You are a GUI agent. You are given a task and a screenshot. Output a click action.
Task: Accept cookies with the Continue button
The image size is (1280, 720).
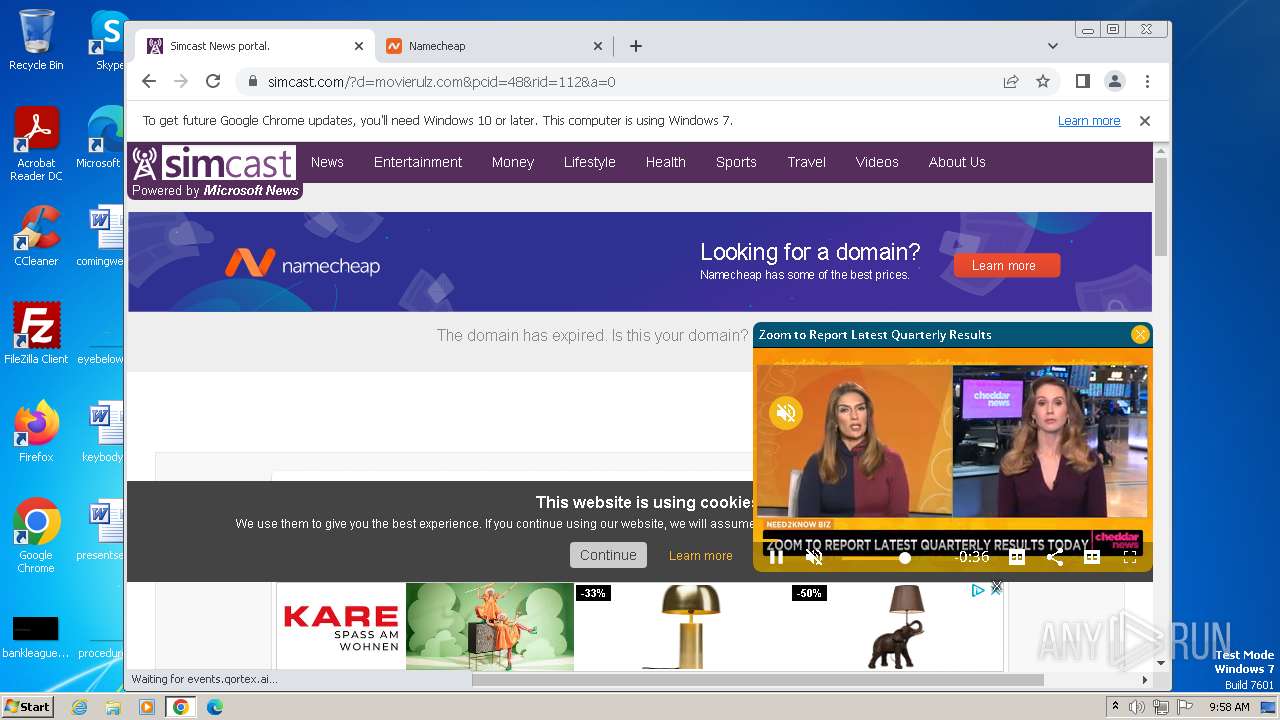(608, 555)
